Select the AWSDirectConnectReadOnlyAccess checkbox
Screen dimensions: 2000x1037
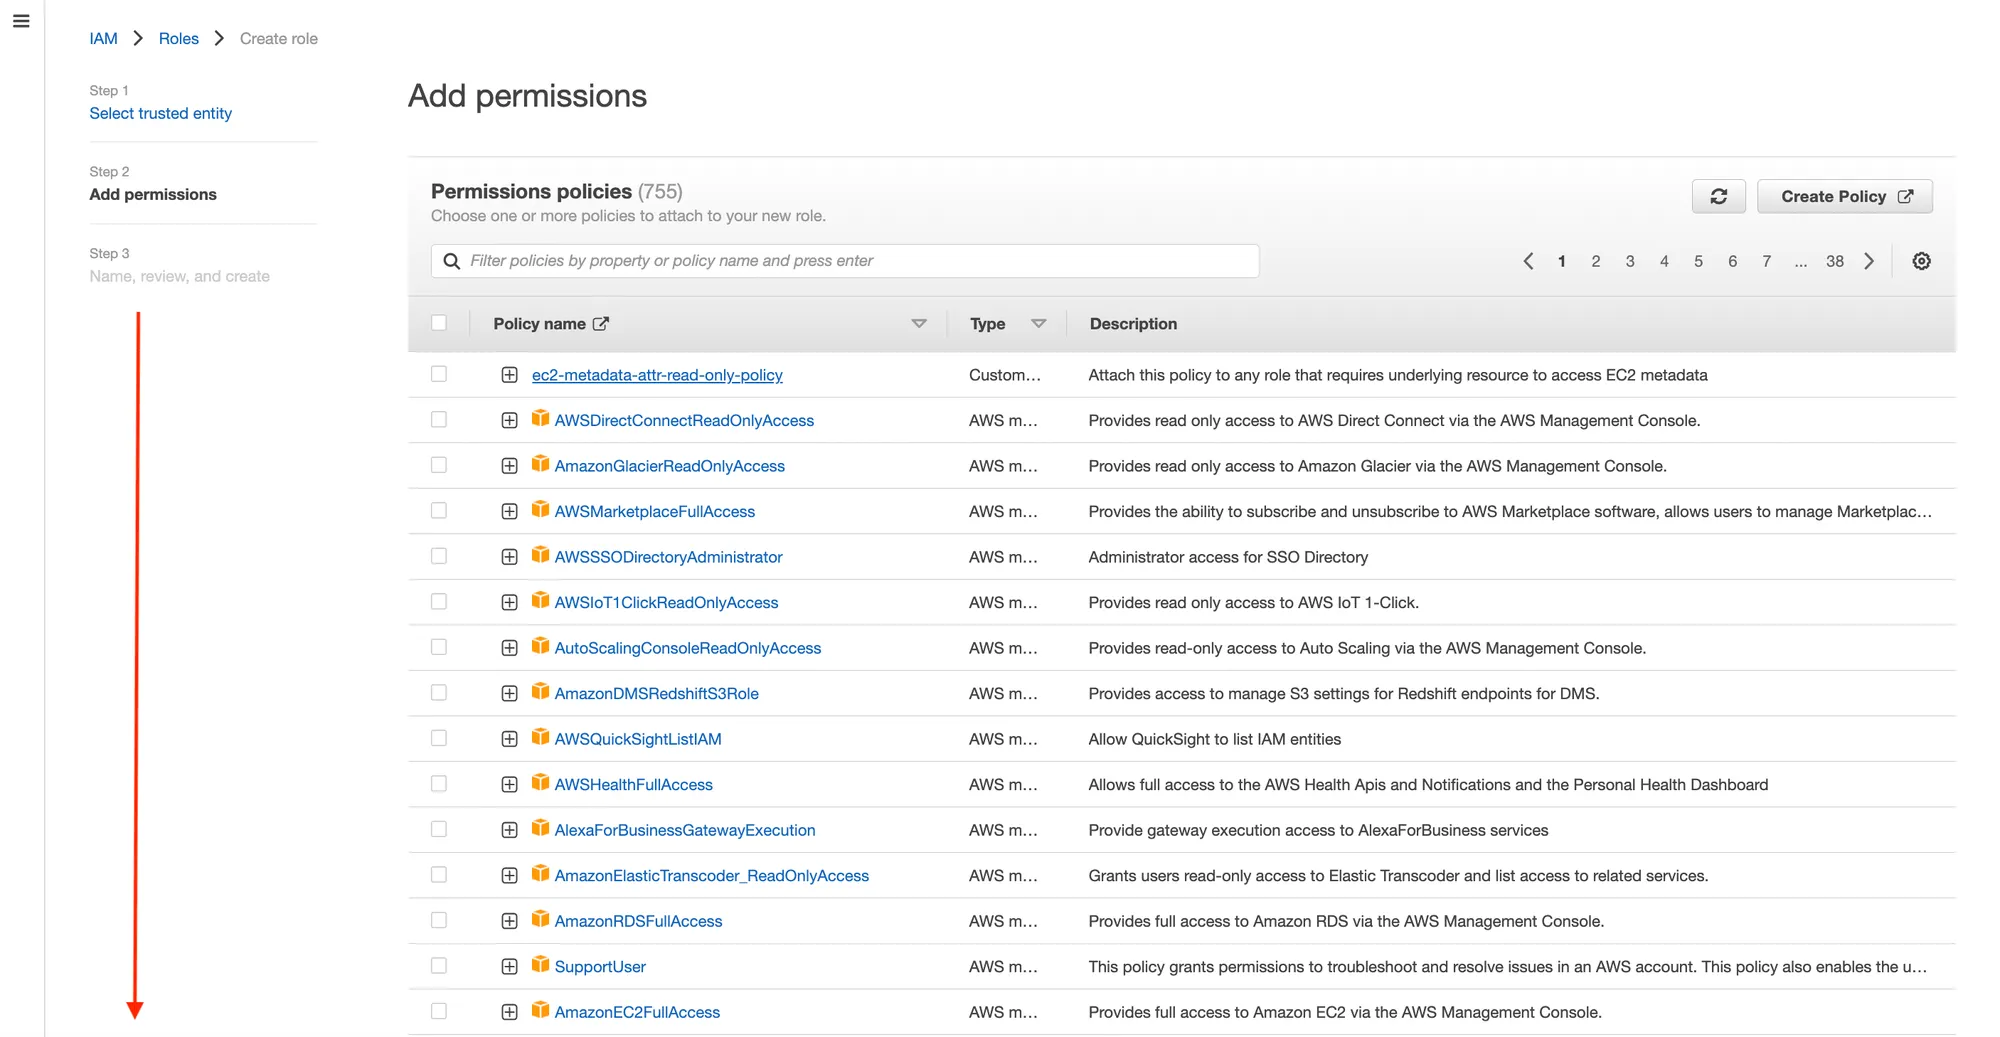[439, 420]
